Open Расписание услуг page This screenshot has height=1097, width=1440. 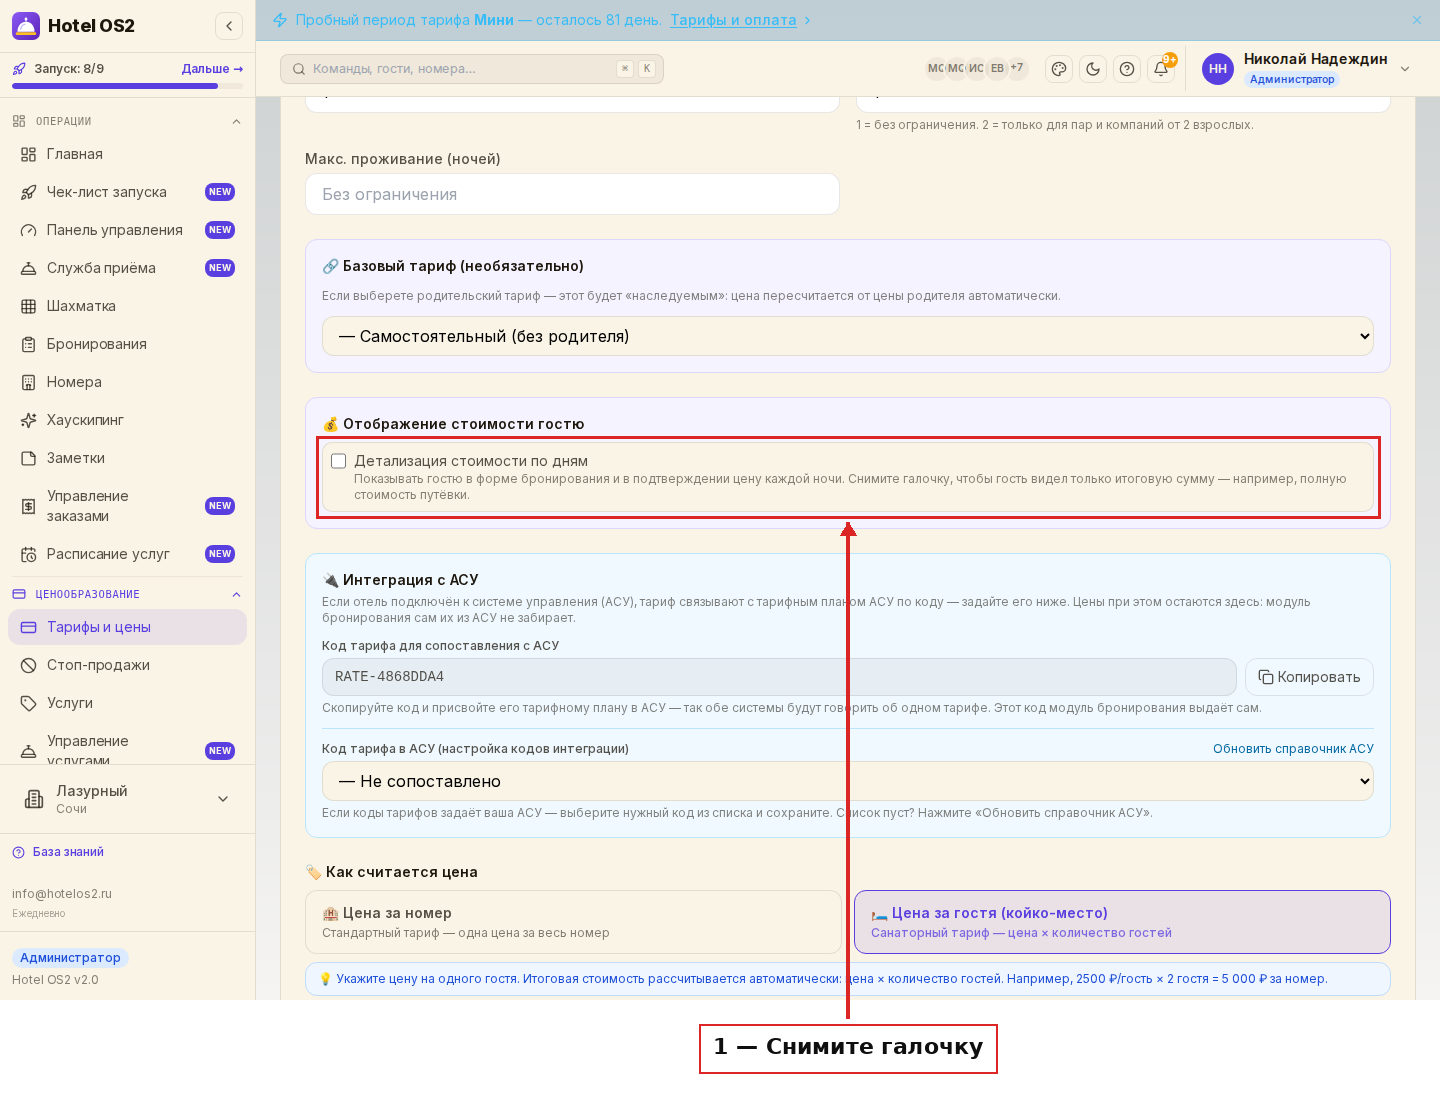127,554
